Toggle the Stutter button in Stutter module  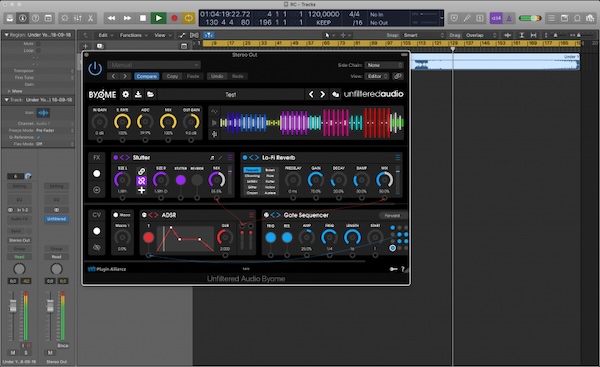180,180
